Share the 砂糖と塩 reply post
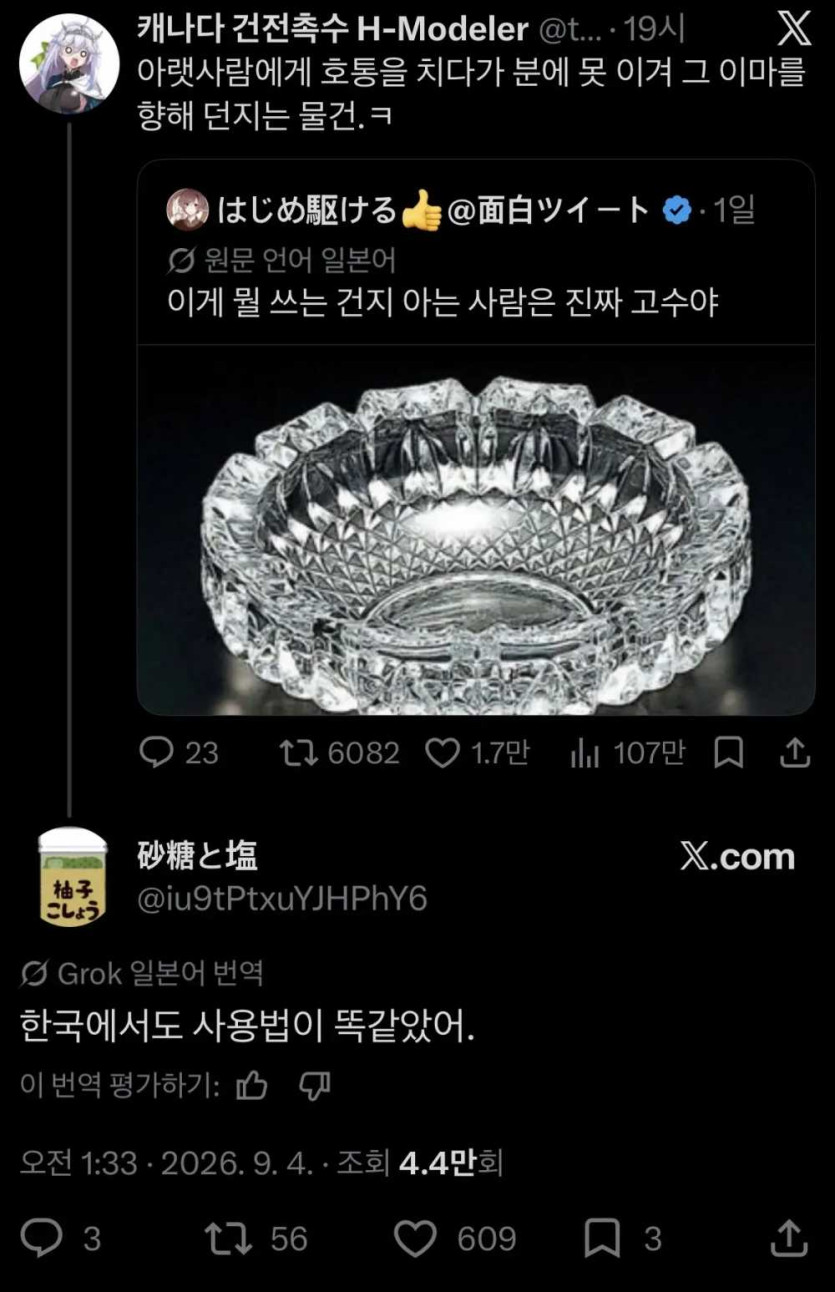Viewport: 835px width, 1292px height. [790, 1239]
